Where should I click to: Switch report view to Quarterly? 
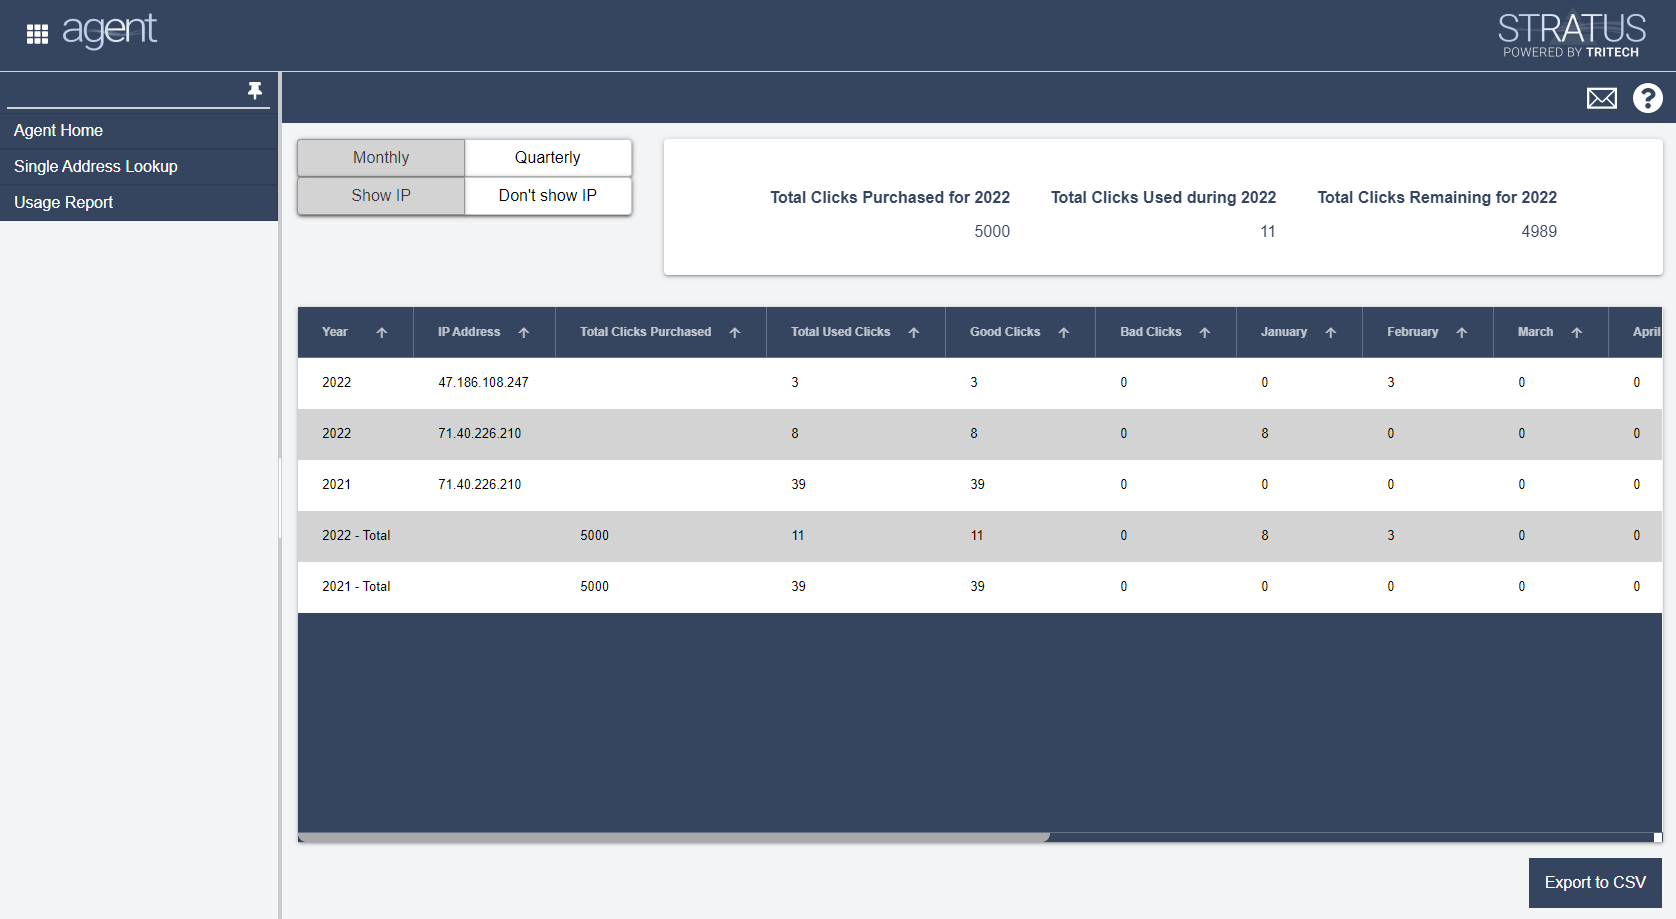coord(547,158)
